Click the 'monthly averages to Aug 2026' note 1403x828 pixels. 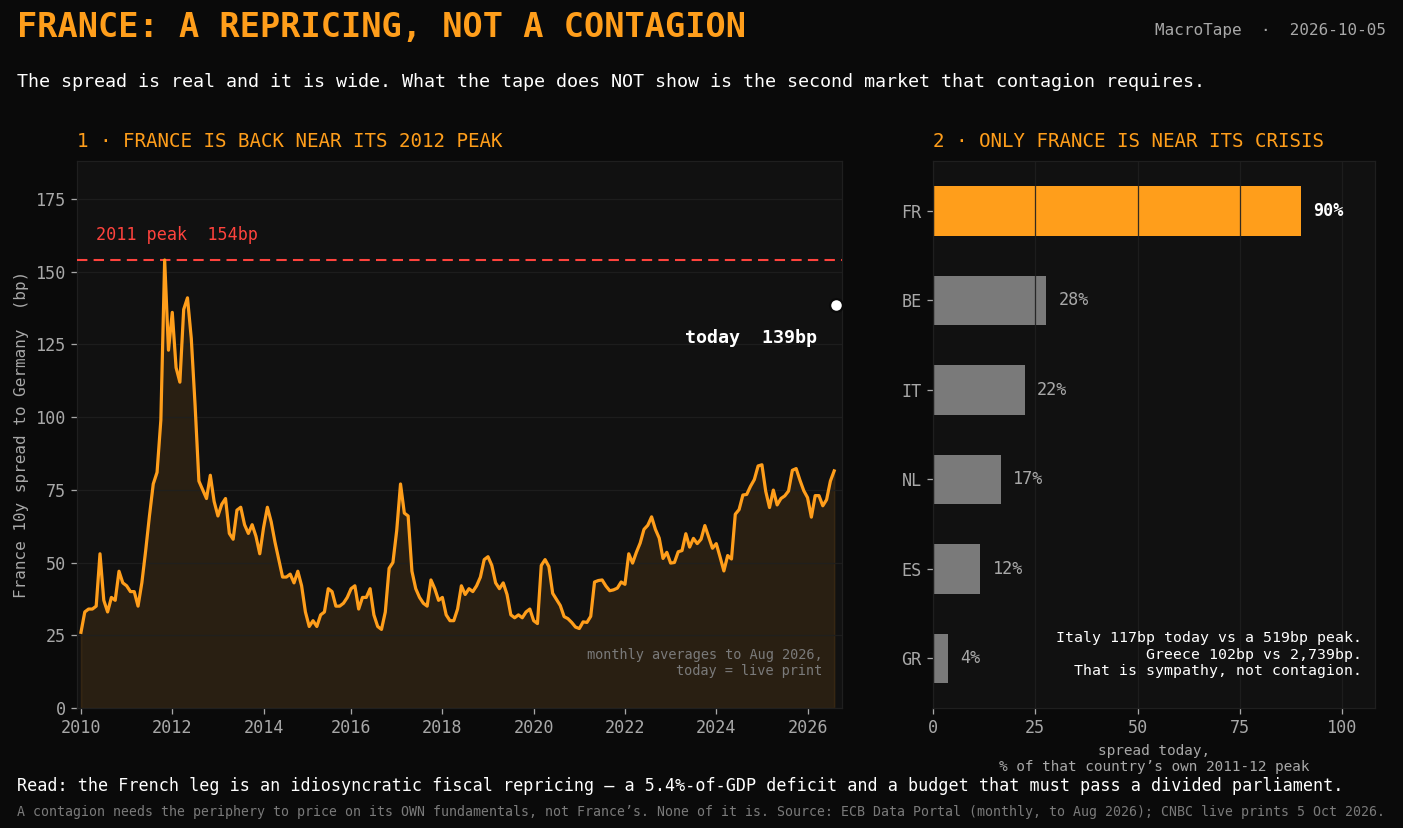point(704,662)
